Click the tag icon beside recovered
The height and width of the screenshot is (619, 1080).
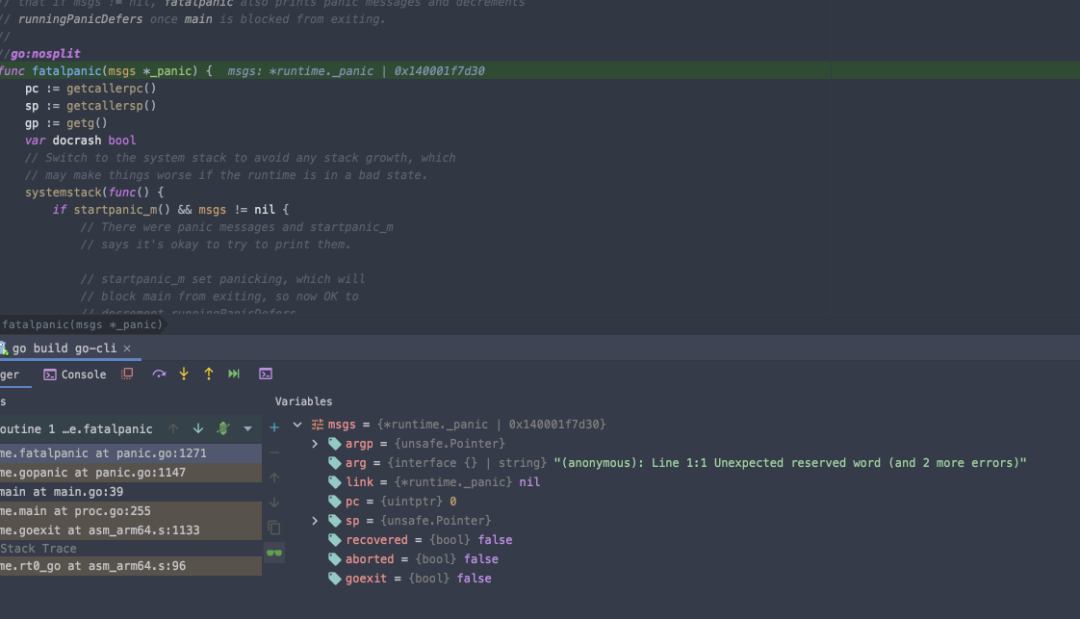(x=335, y=541)
